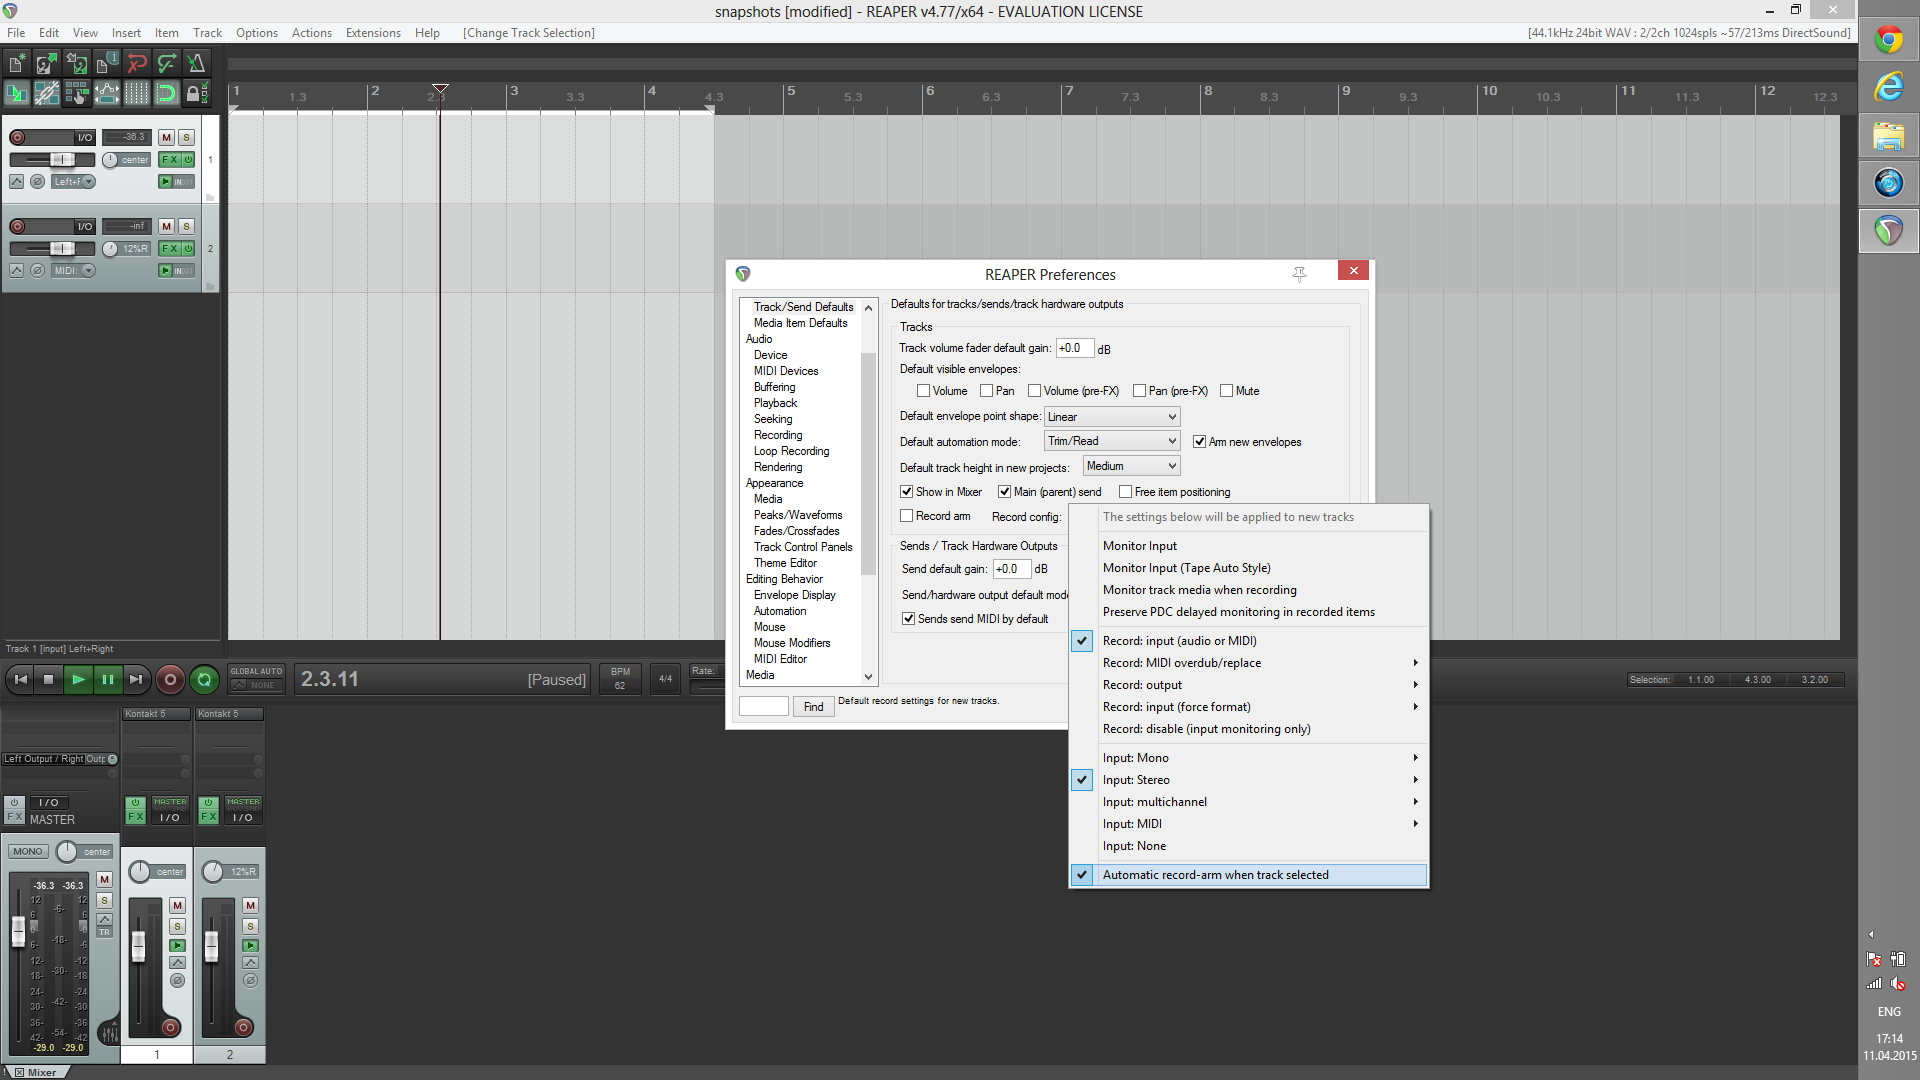
Task: Click the open project toolbar icon
Action: pyautogui.click(x=47, y=64)
